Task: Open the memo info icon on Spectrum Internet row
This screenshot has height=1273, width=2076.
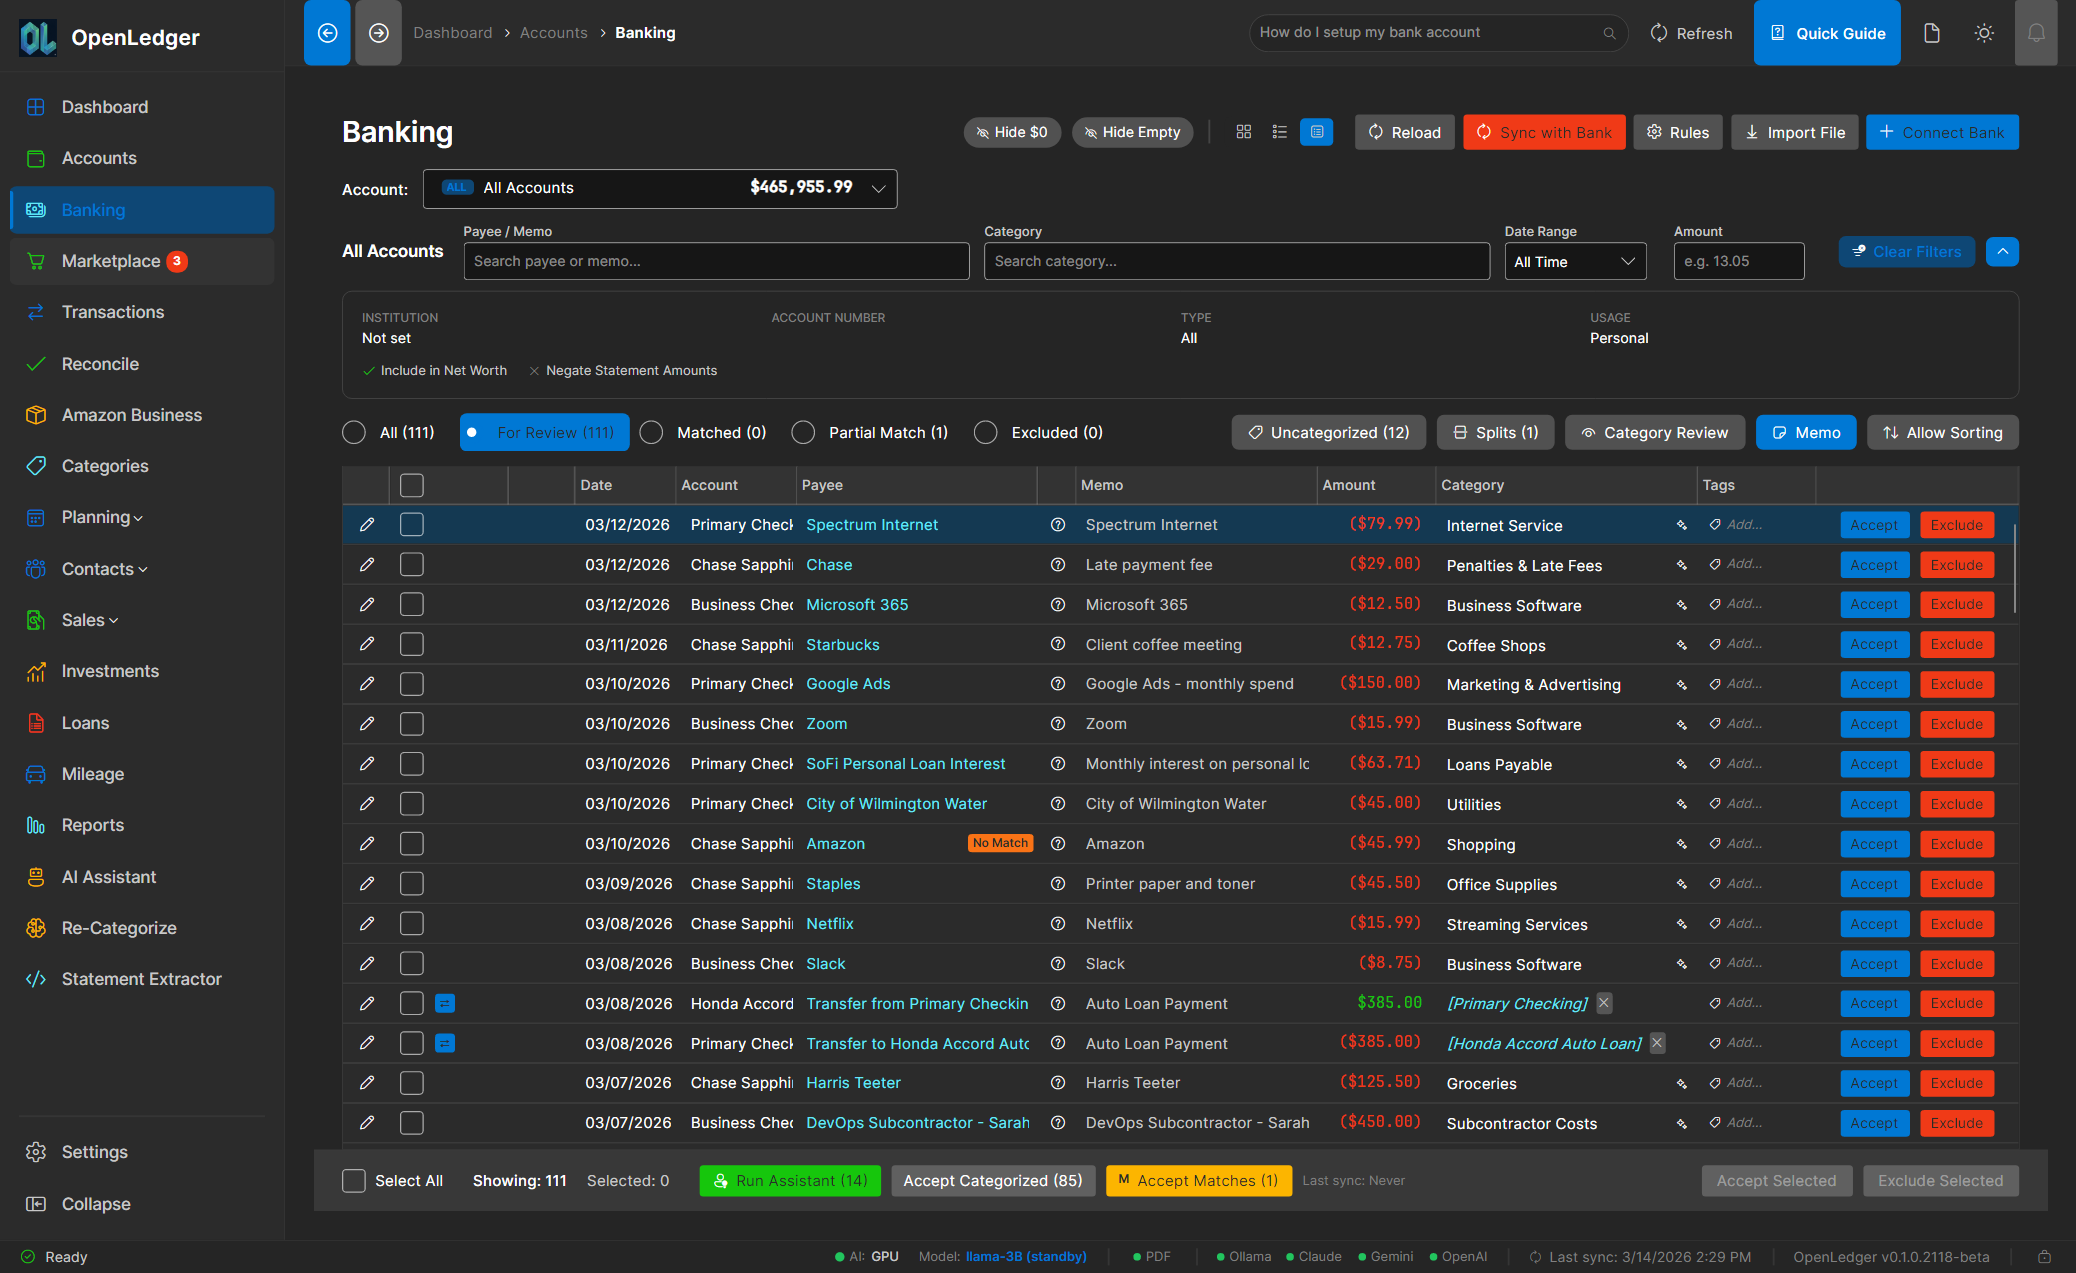Action: pos(1058,524)
